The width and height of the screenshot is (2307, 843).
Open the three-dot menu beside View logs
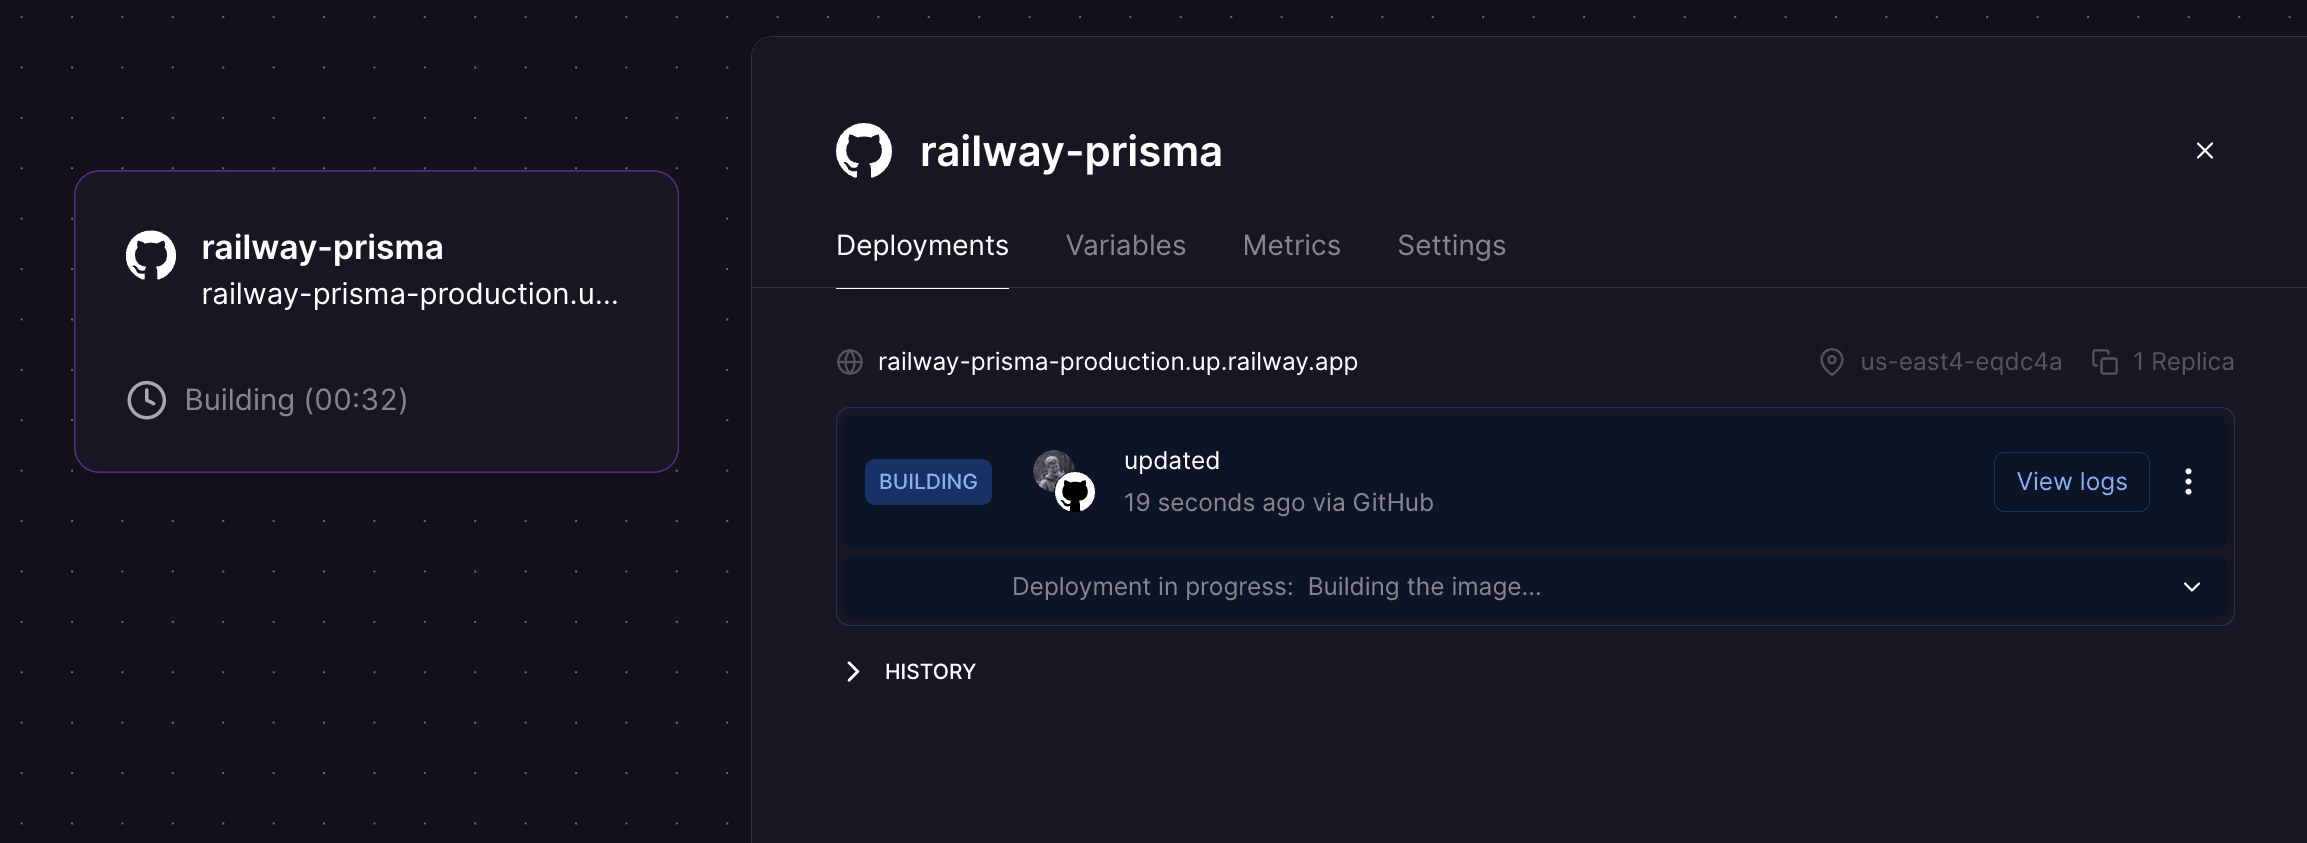[x=2189, y=481]
